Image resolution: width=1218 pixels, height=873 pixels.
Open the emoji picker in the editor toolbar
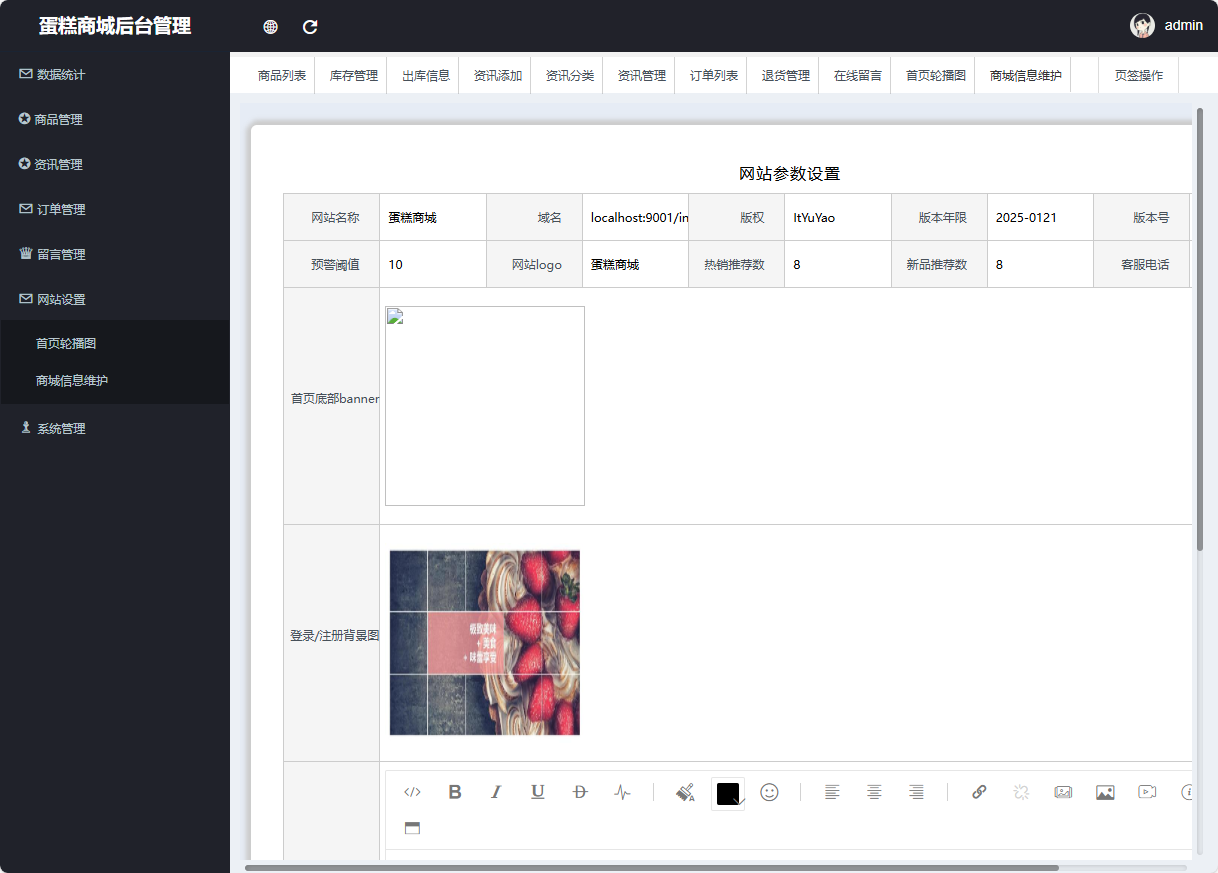[x=768, y=792]
